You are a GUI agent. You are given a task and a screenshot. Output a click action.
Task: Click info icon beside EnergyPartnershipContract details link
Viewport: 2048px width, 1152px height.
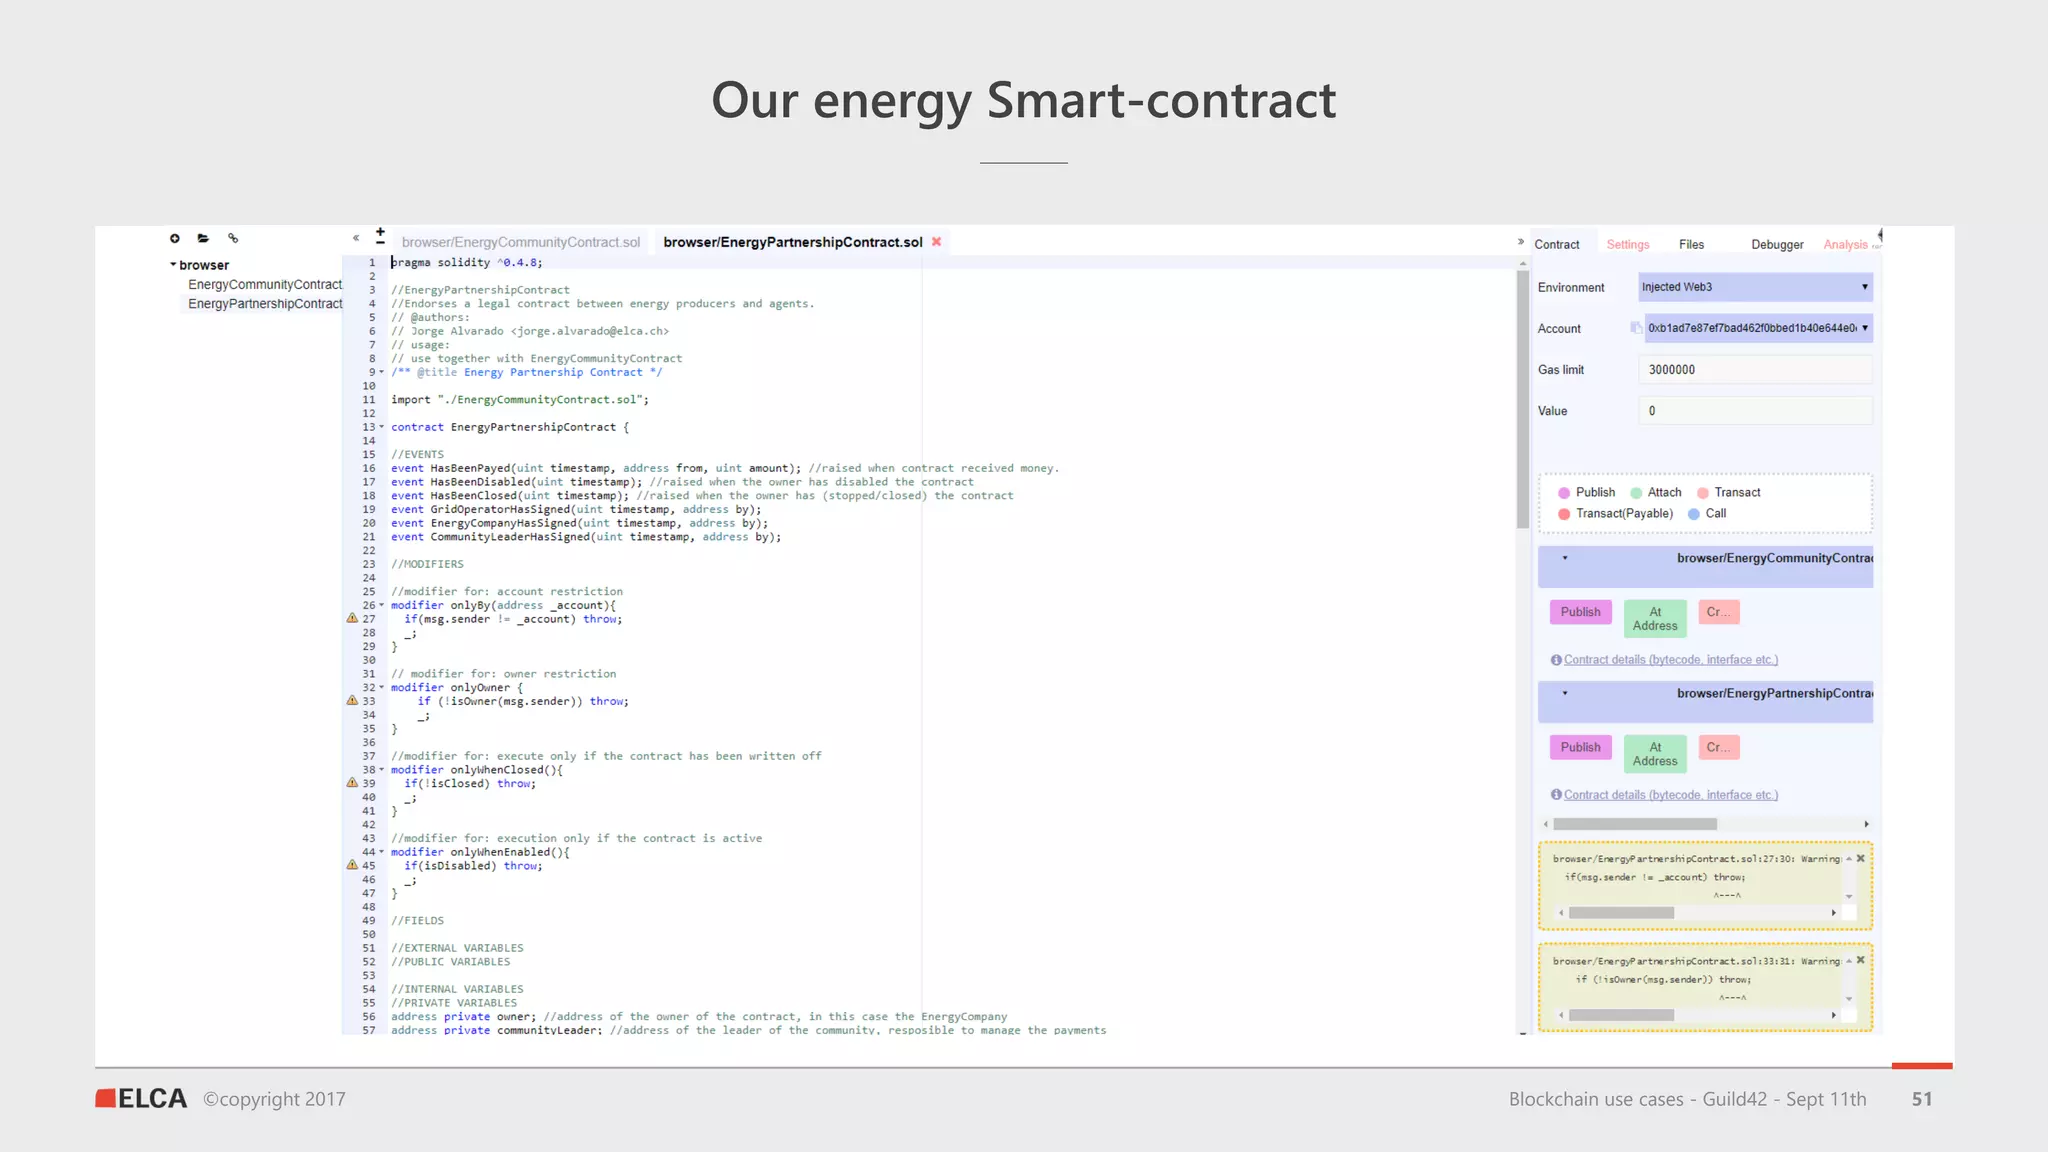tap(1556, 795)
